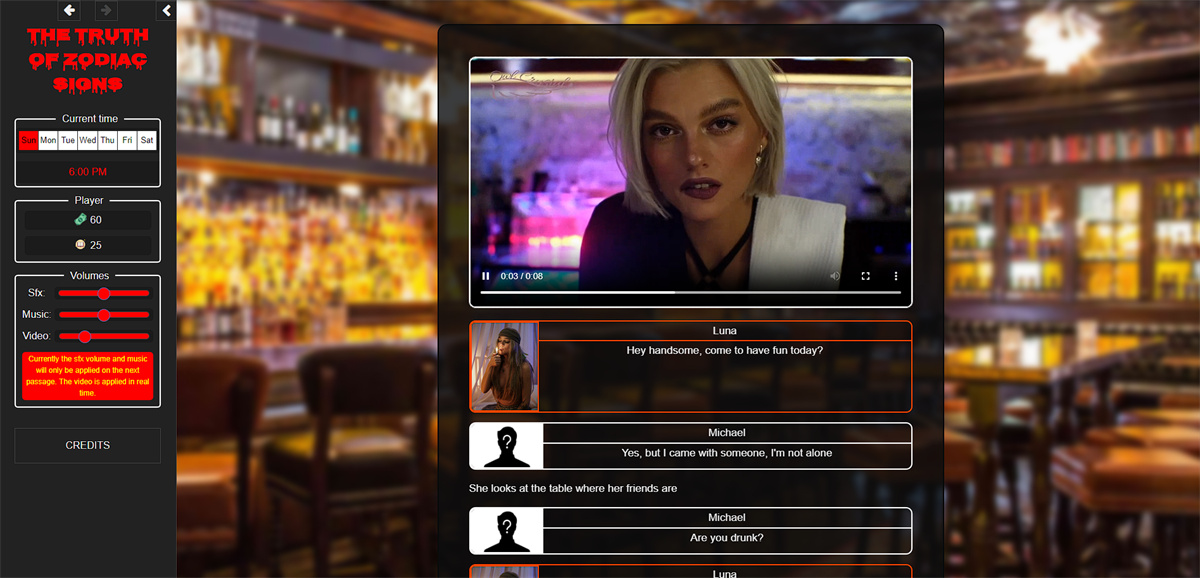The height and width of the screenshot is (578, 1200).
Task: Go back with the left arrow button
Action: pyautogui.click(x=69, y=11)
